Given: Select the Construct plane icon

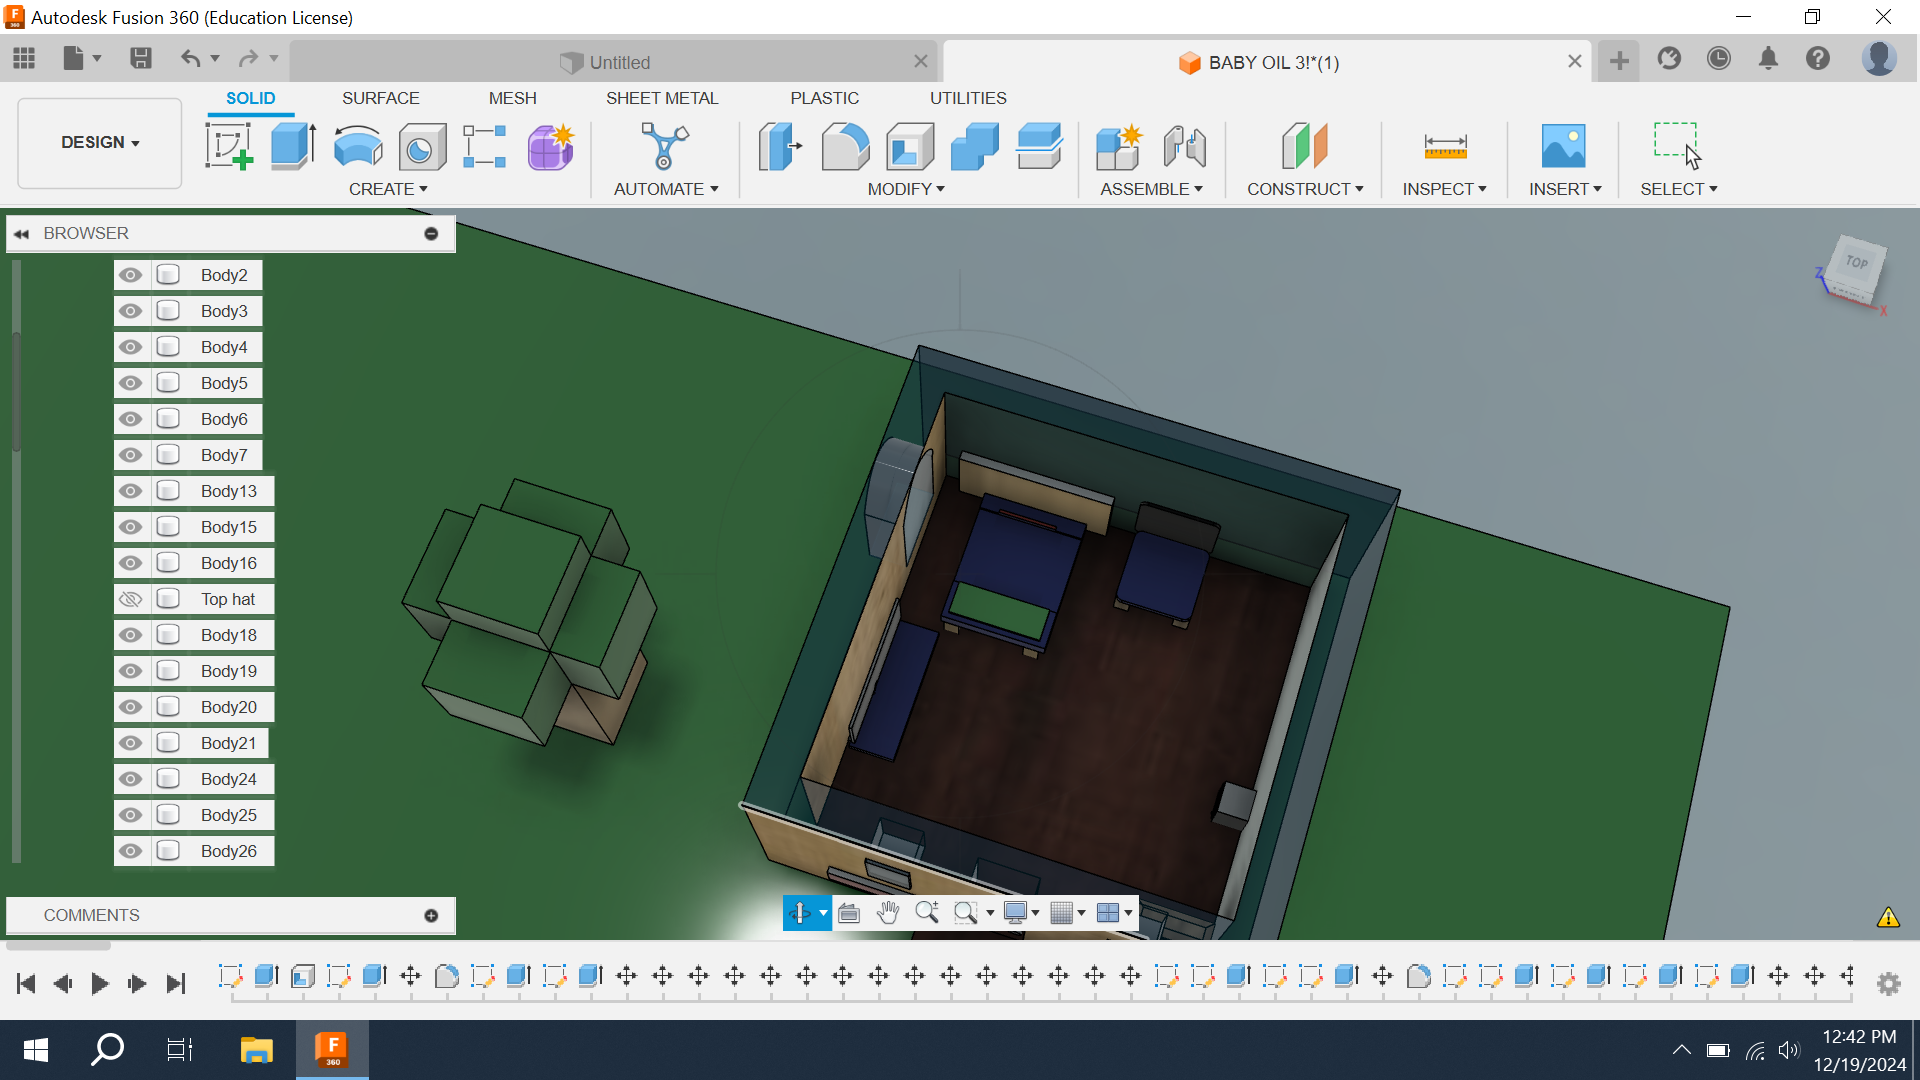Looking at the screenshot, I should 1305,146.
